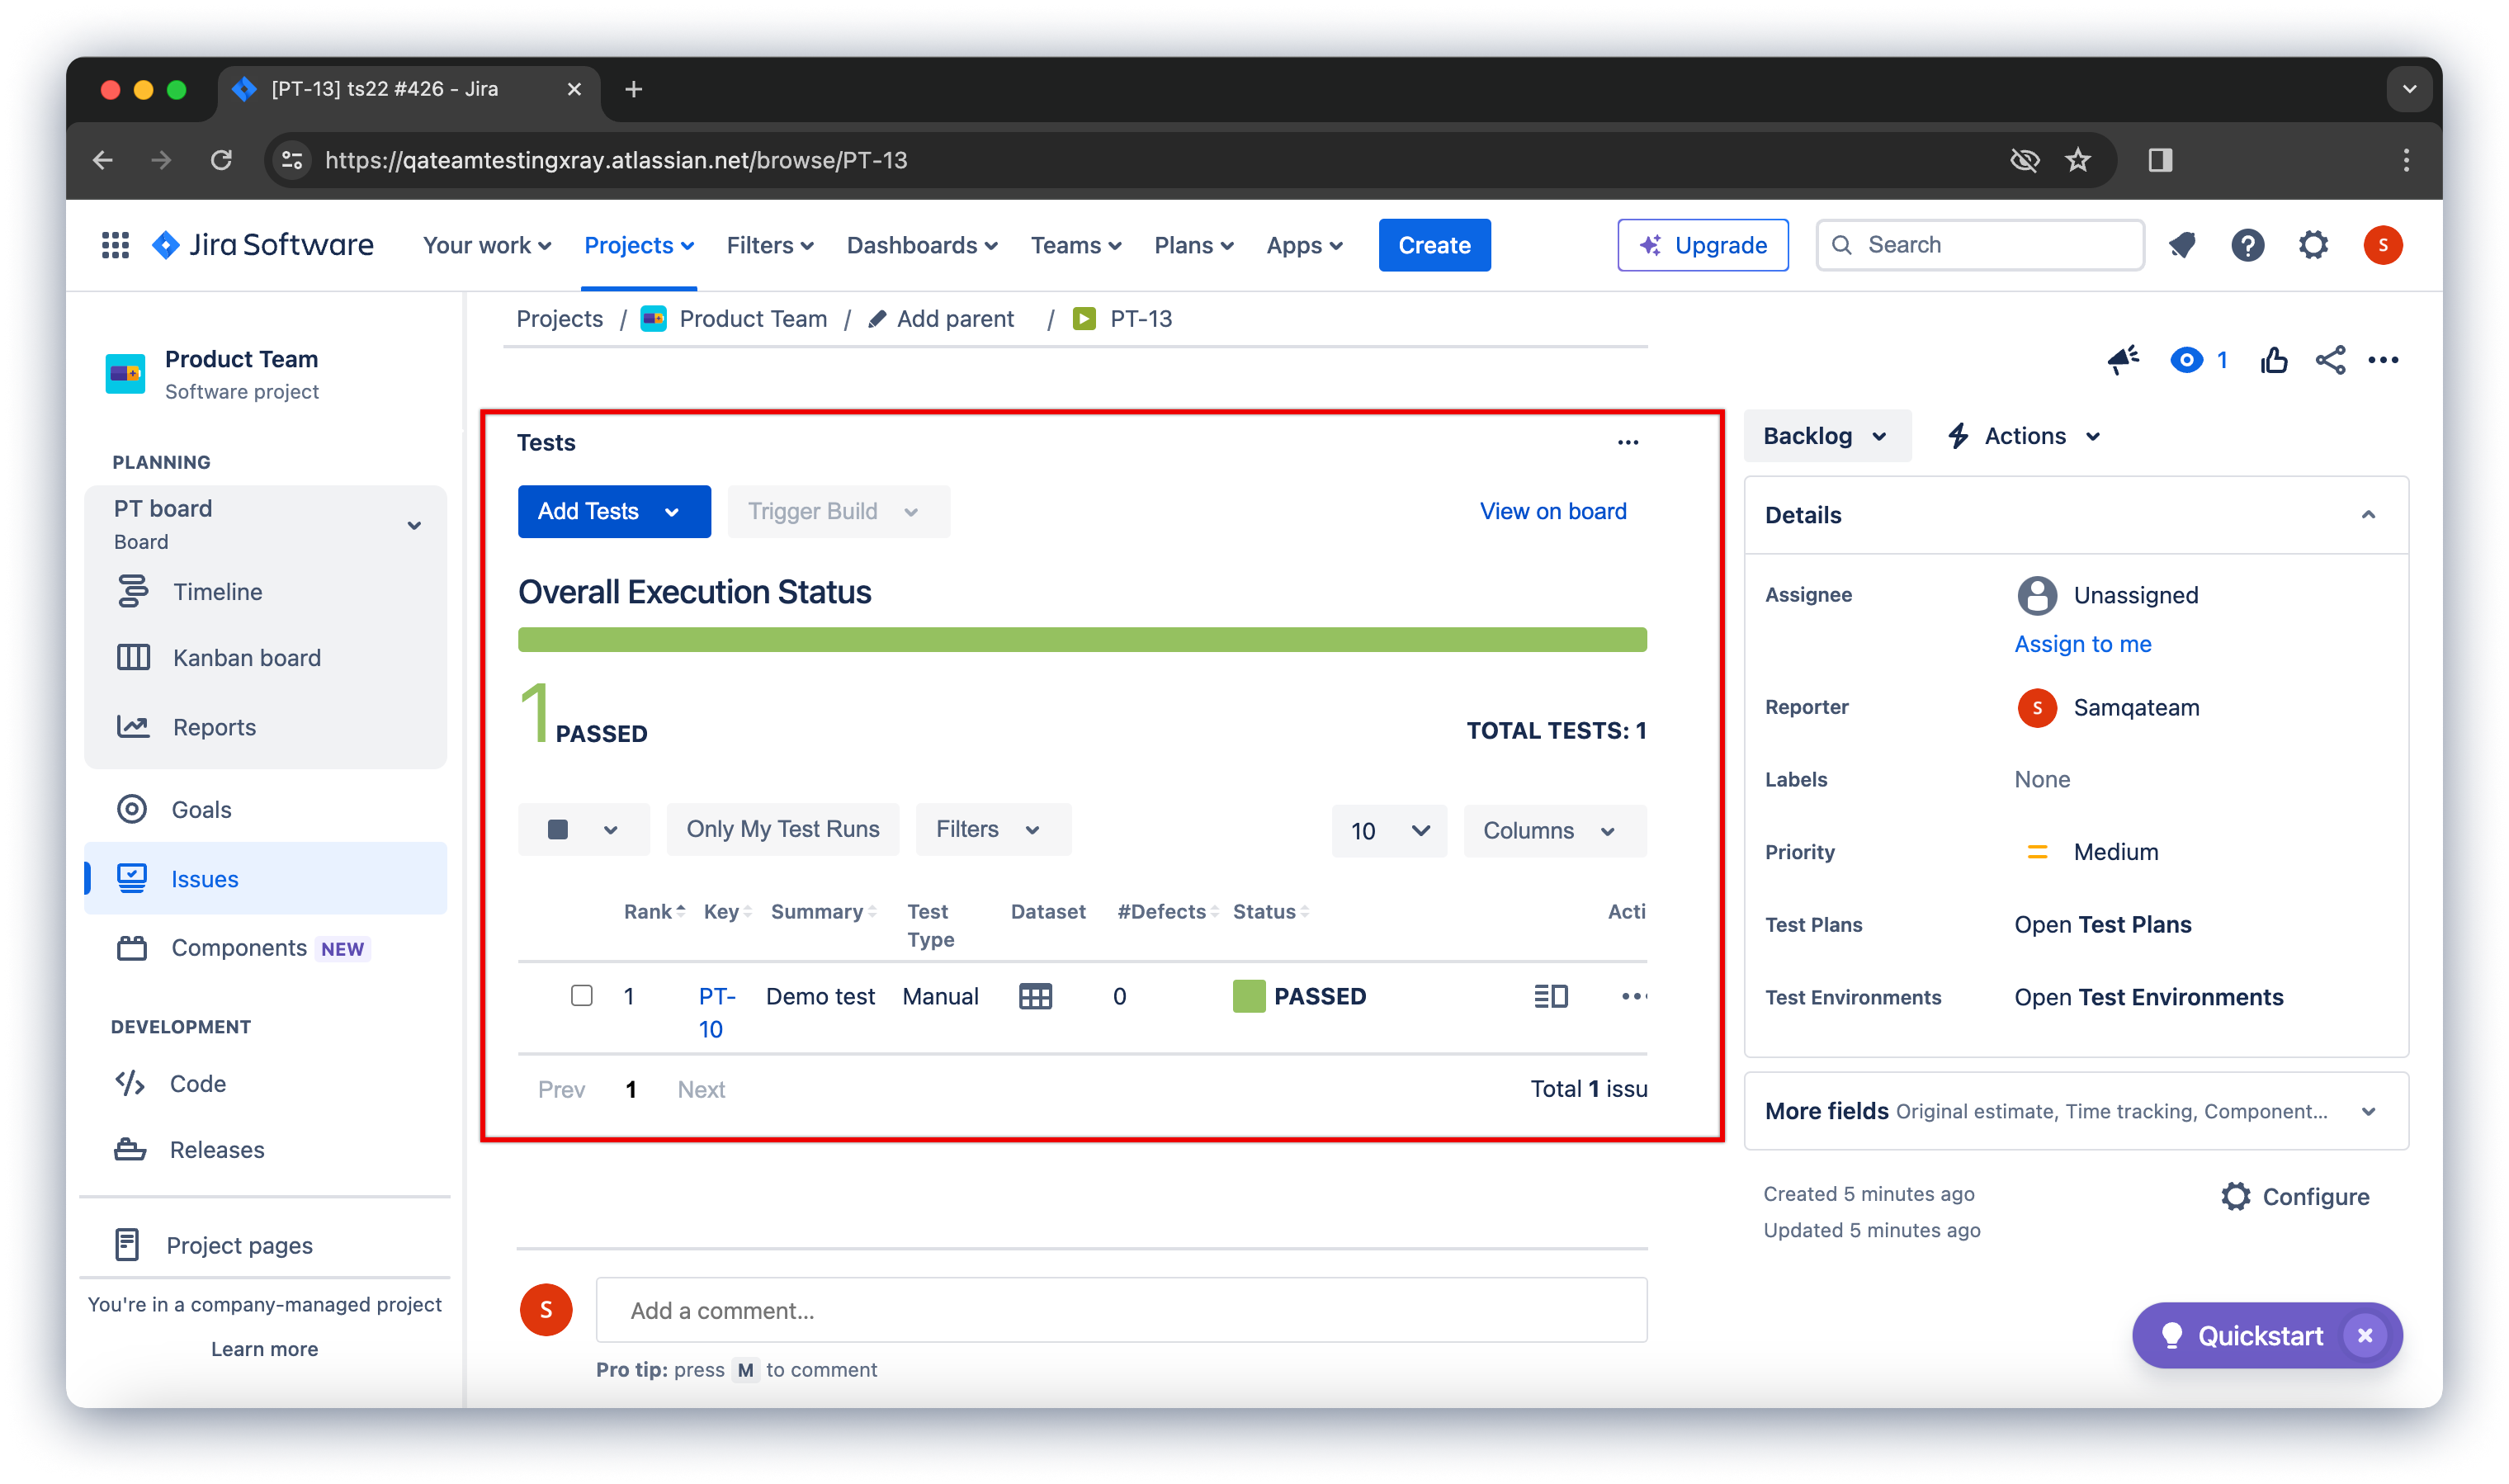Open the Jira app switcher grid icon
This screenshot has height=1484, width=2509.
tap(115, 245)
